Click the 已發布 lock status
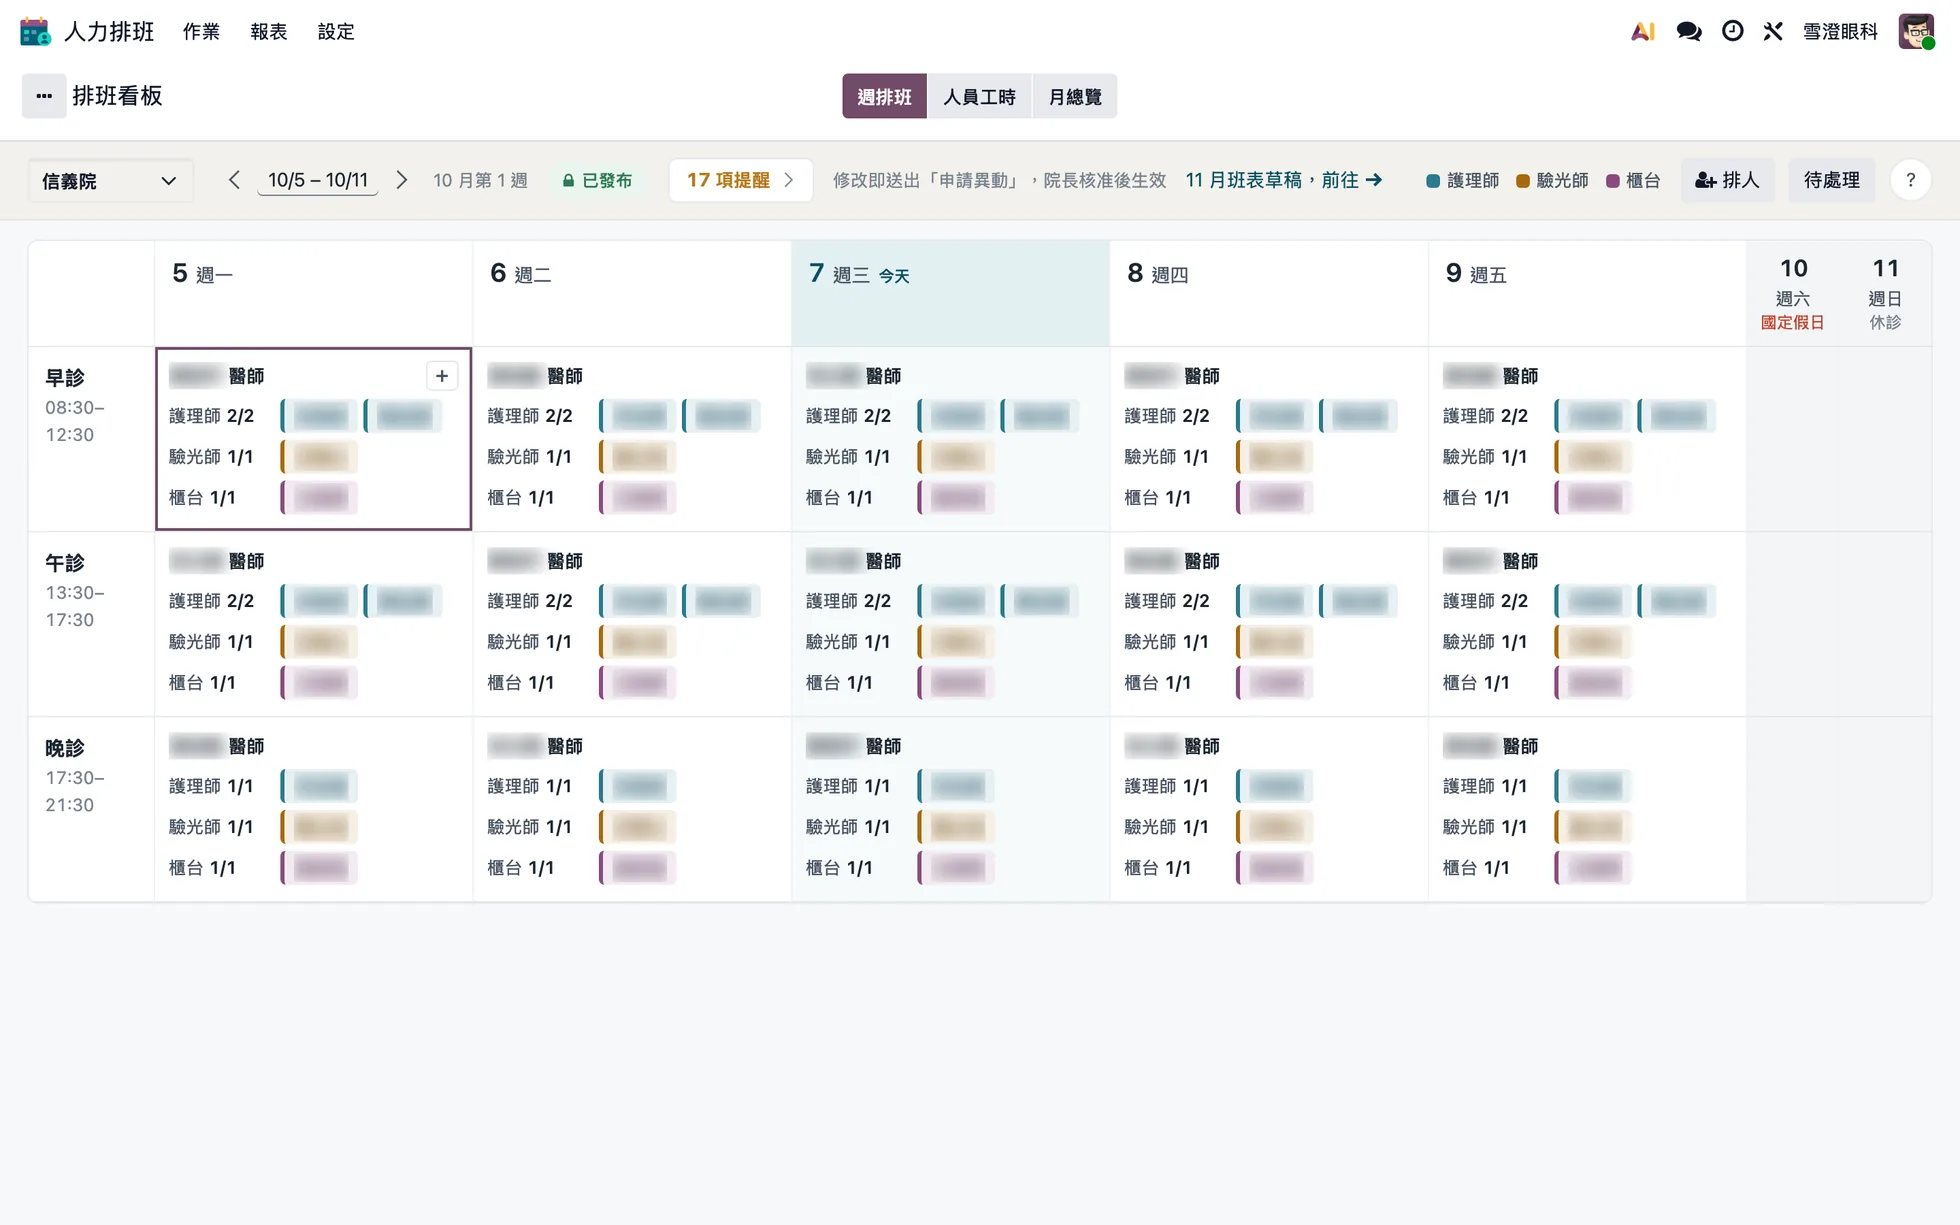Screen dimensions: 1960x1225 (x=597, y=181)
